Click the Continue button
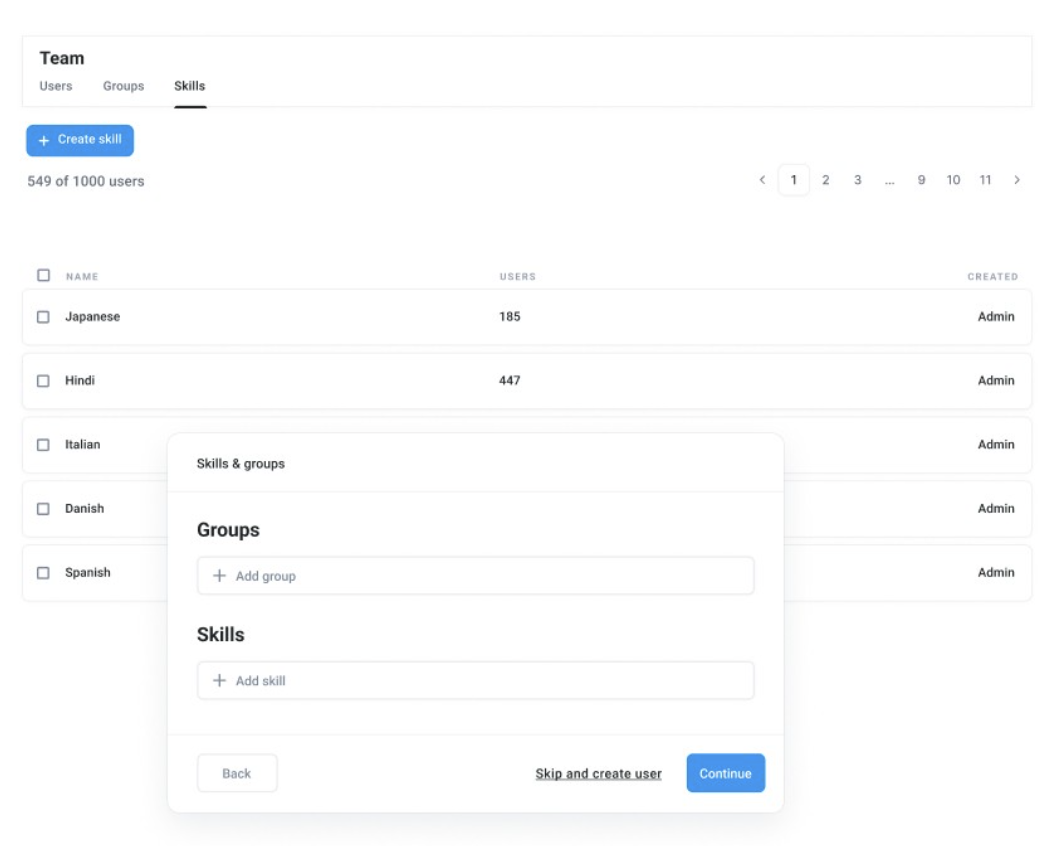 (x=725, y=772)
